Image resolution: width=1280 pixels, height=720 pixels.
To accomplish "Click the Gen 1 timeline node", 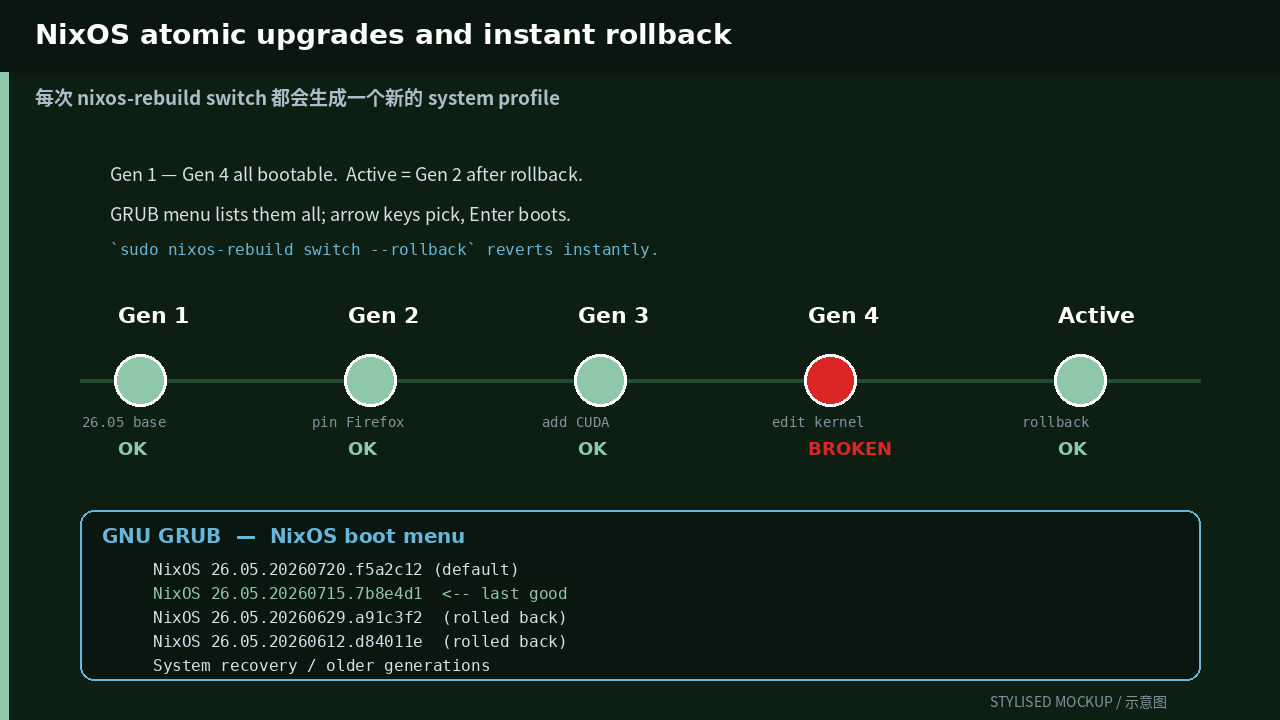I will coord(140,380).
